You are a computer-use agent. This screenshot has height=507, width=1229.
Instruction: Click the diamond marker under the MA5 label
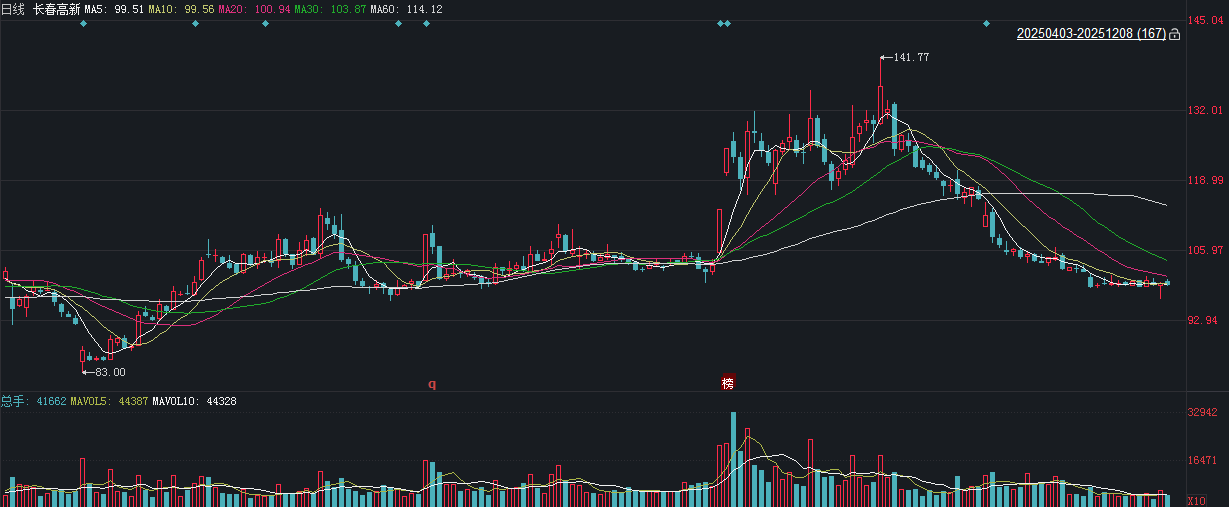pyautogui.click(x=83, y=23)
